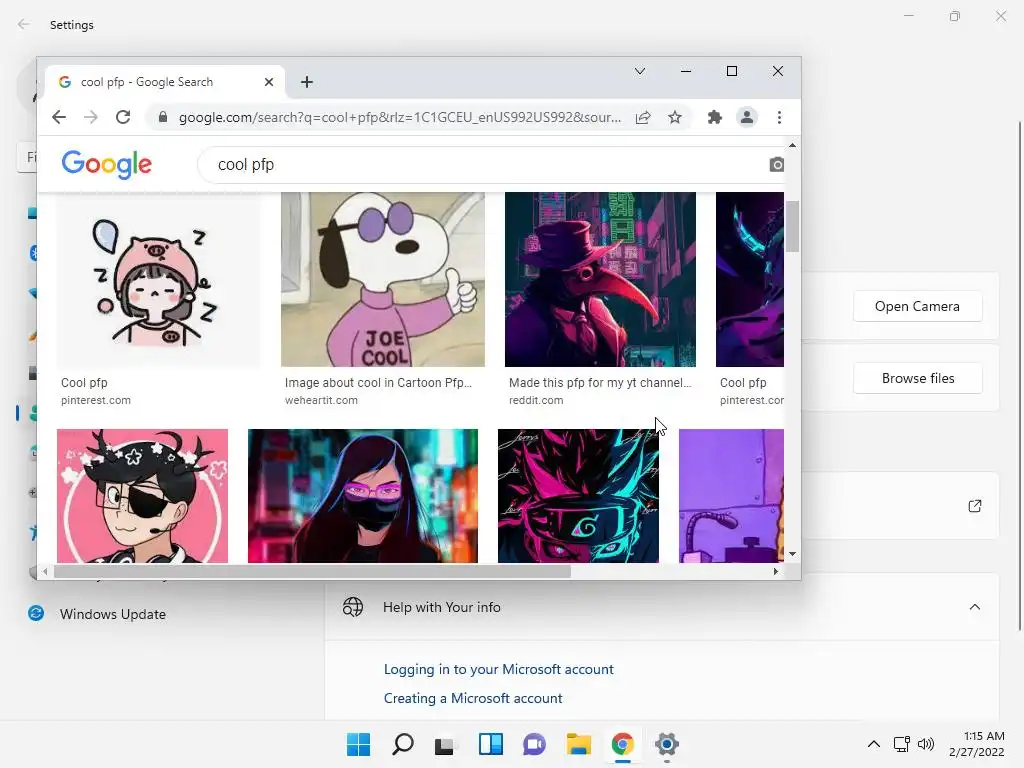The height and width of the screenshot is (768, 1024).
Task: Click 'Made this pfp for my yt channel' caption
Action: [600, 383]
